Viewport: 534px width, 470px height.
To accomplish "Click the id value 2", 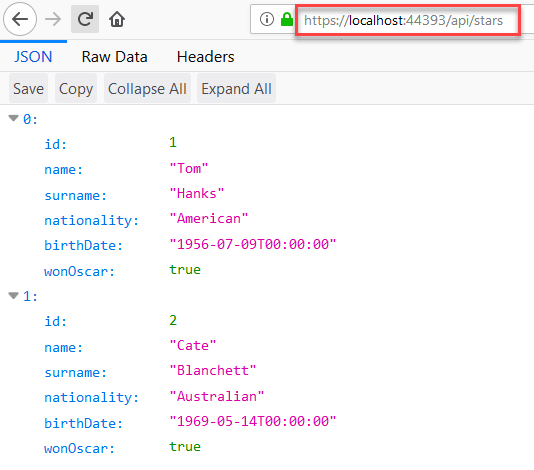I will 173,320.
